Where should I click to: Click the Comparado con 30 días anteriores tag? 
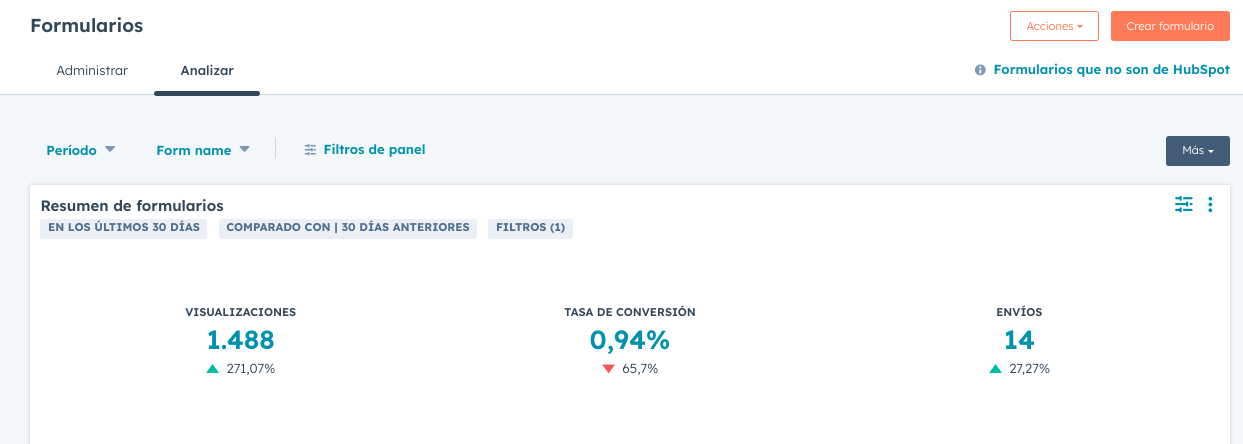pyautogui.click(x=348, y=228)
